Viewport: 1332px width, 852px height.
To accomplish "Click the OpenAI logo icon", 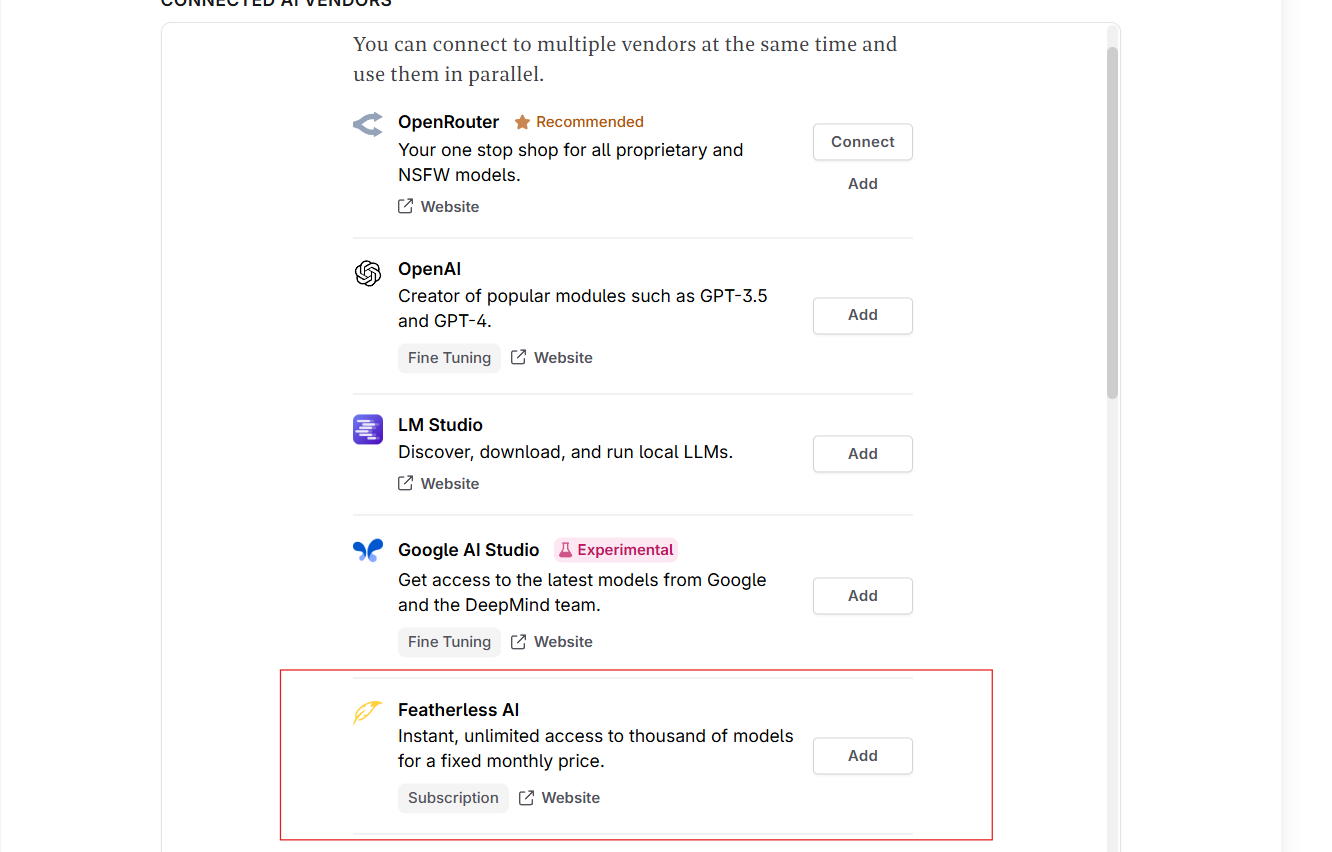I will (x=368, y=273).
